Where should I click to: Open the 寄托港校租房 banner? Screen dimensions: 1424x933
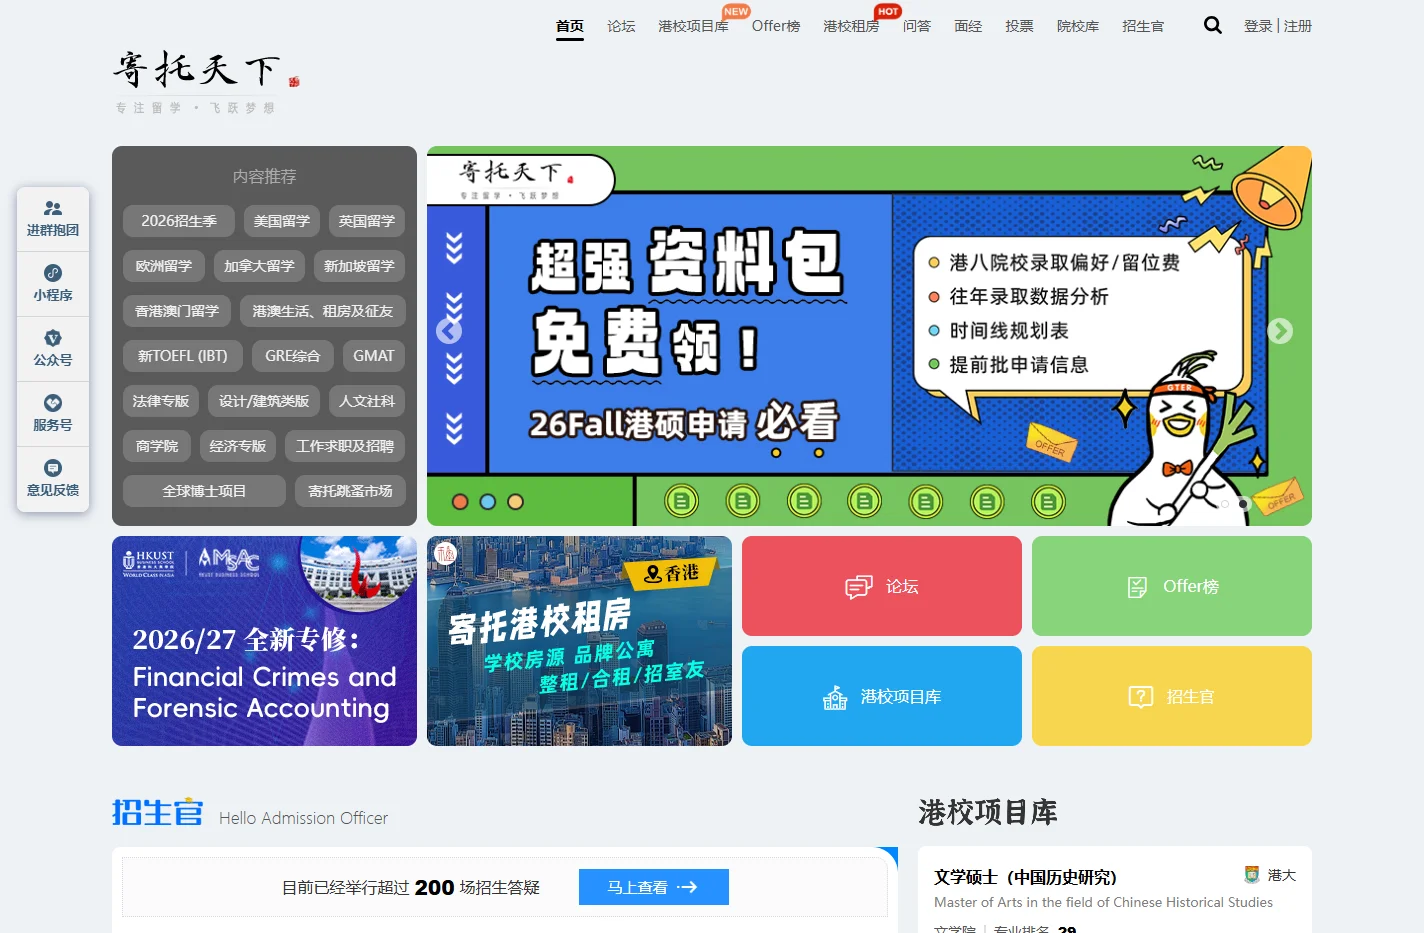click(x=579, y=641)
